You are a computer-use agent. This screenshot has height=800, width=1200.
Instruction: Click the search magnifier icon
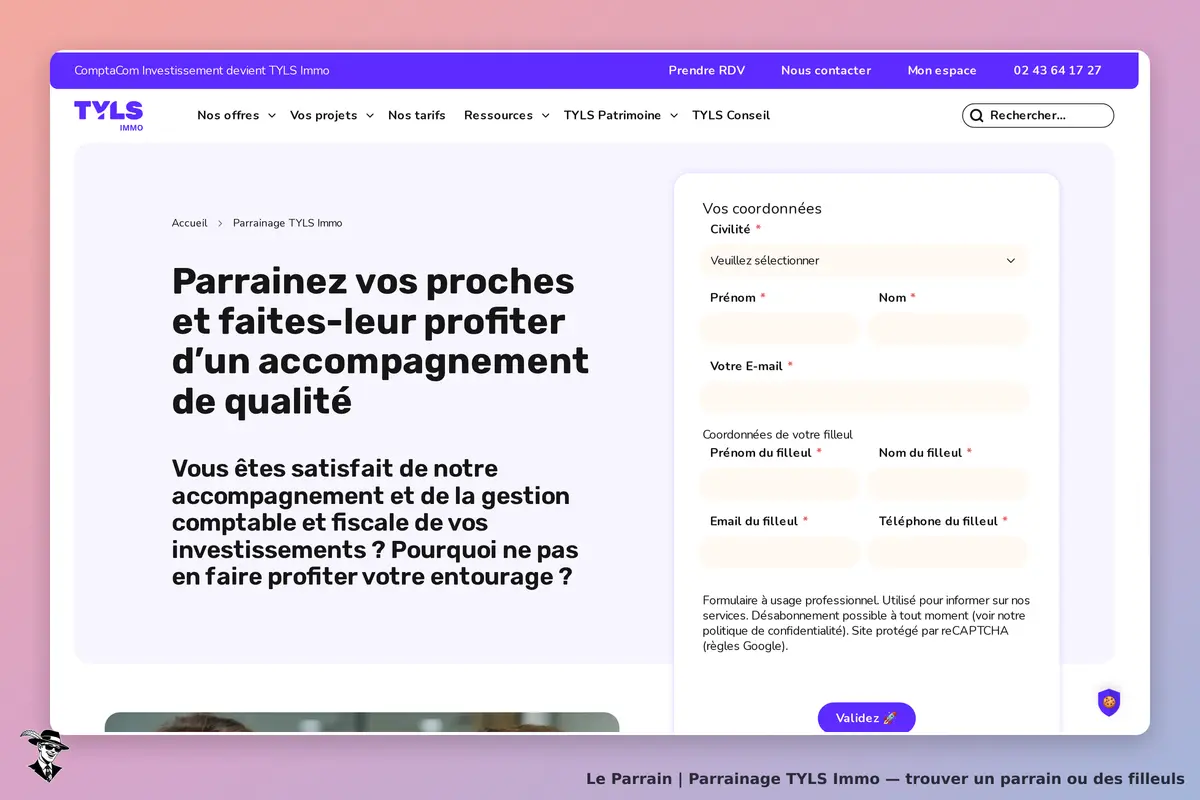(x=976, y=116)
